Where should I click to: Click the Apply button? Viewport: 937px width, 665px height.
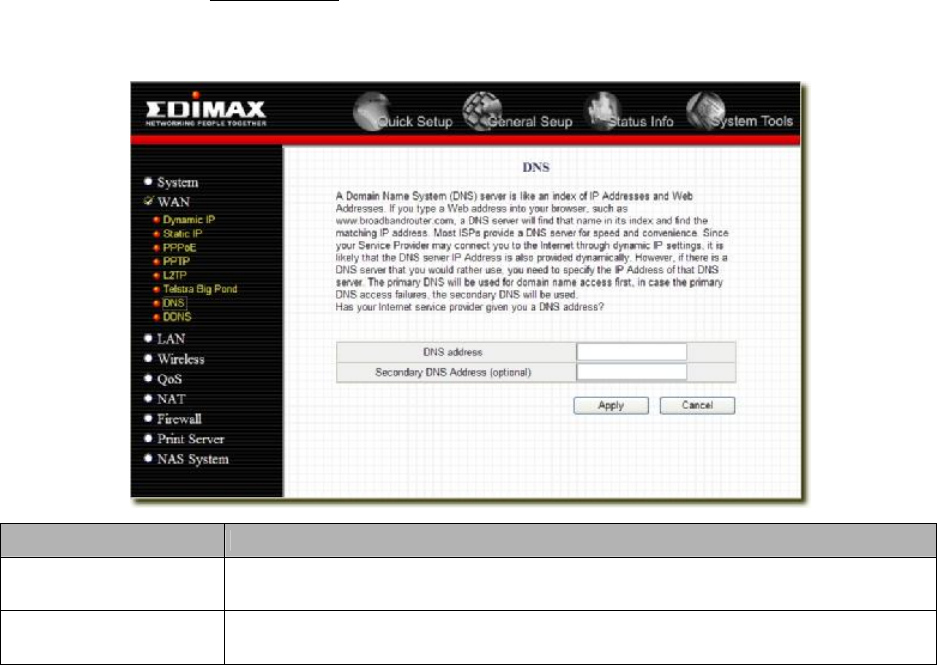(x=611, y=405)
